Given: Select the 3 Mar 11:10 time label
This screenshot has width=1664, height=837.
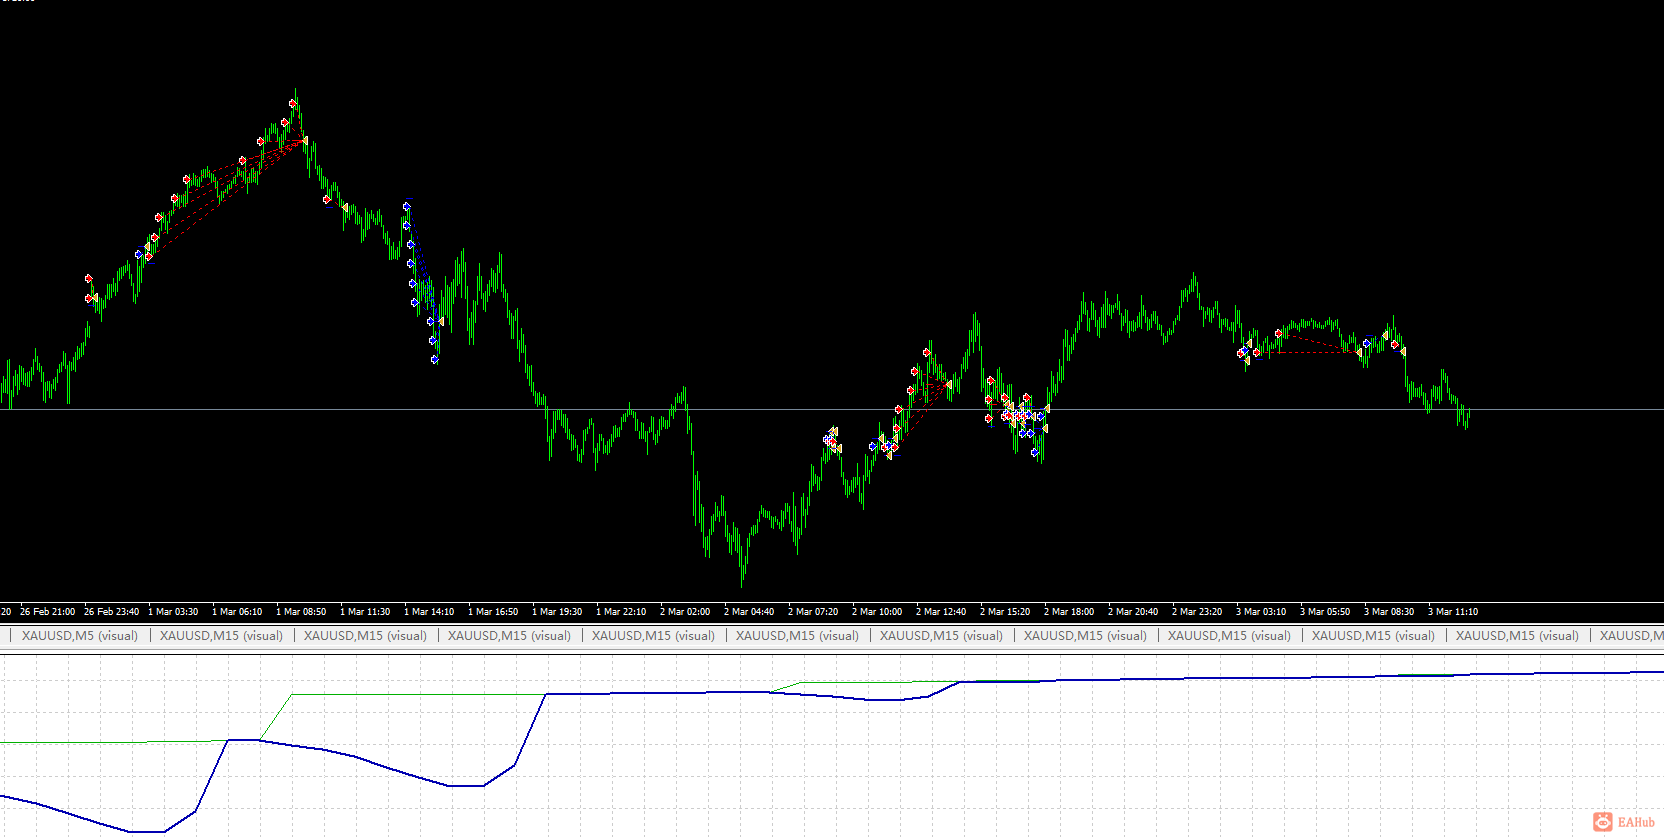Looking at the screenshot, I should coord(1453,612).
